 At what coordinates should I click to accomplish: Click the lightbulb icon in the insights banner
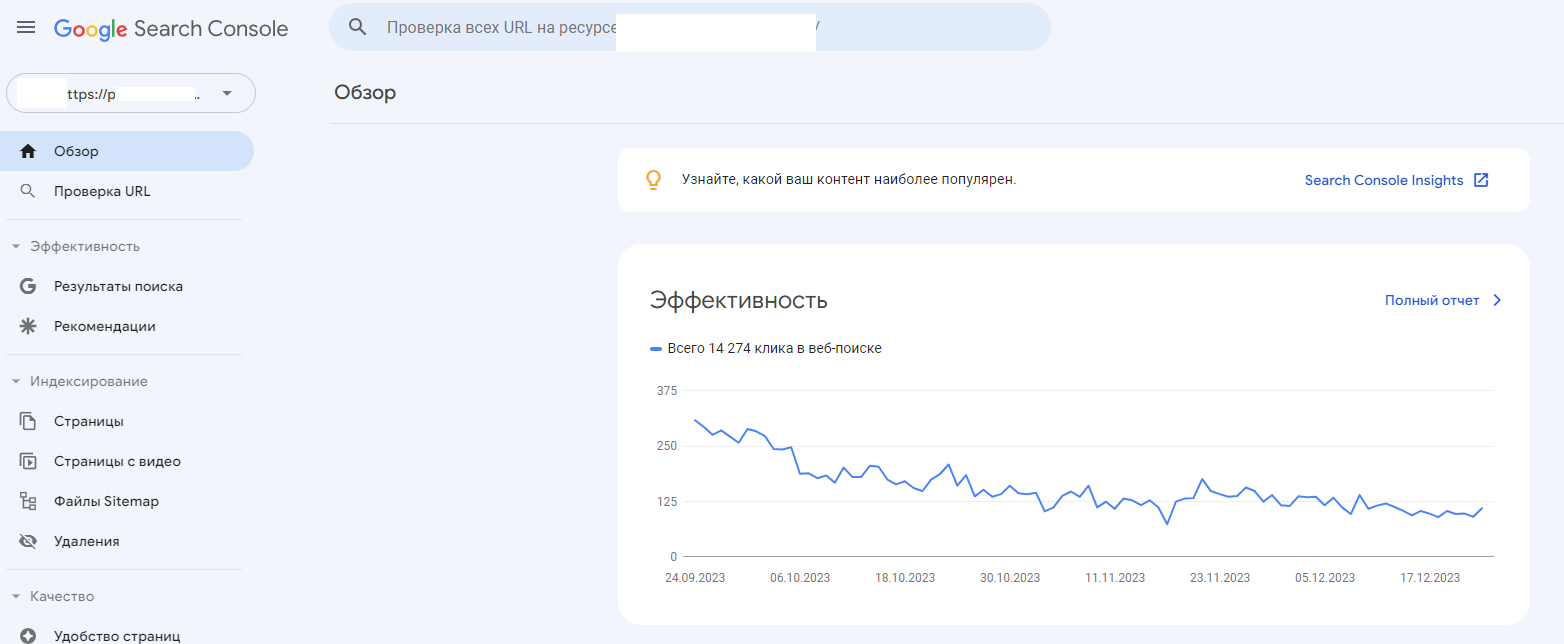653,180
